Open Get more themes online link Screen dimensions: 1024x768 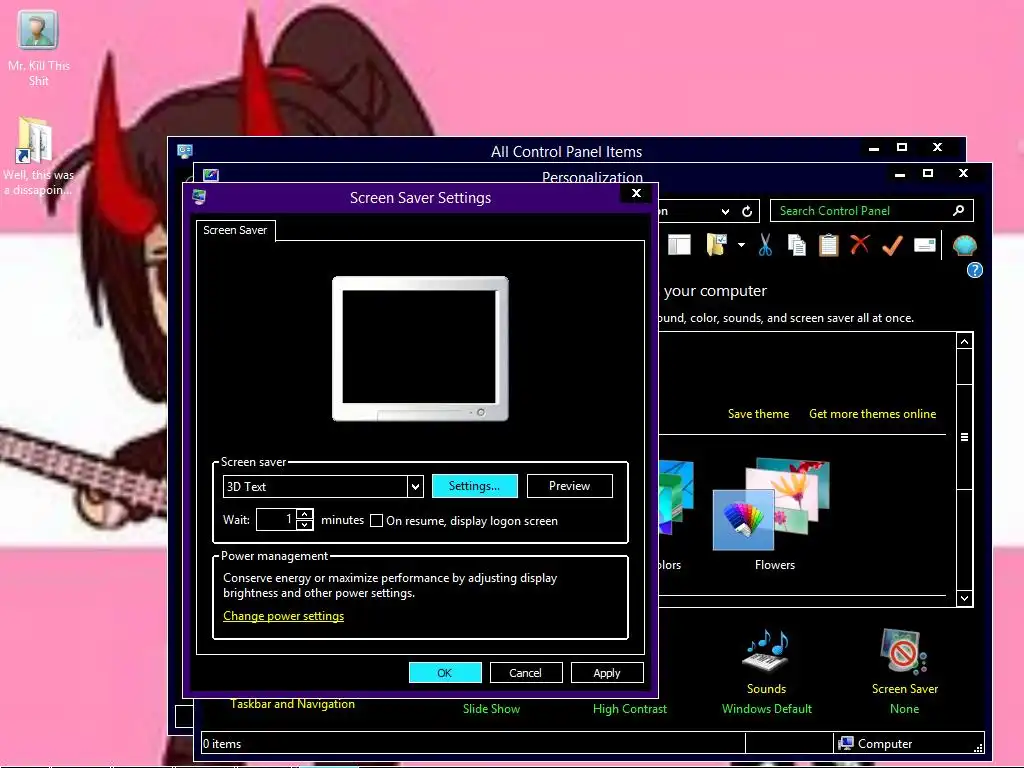pos(872,414)
